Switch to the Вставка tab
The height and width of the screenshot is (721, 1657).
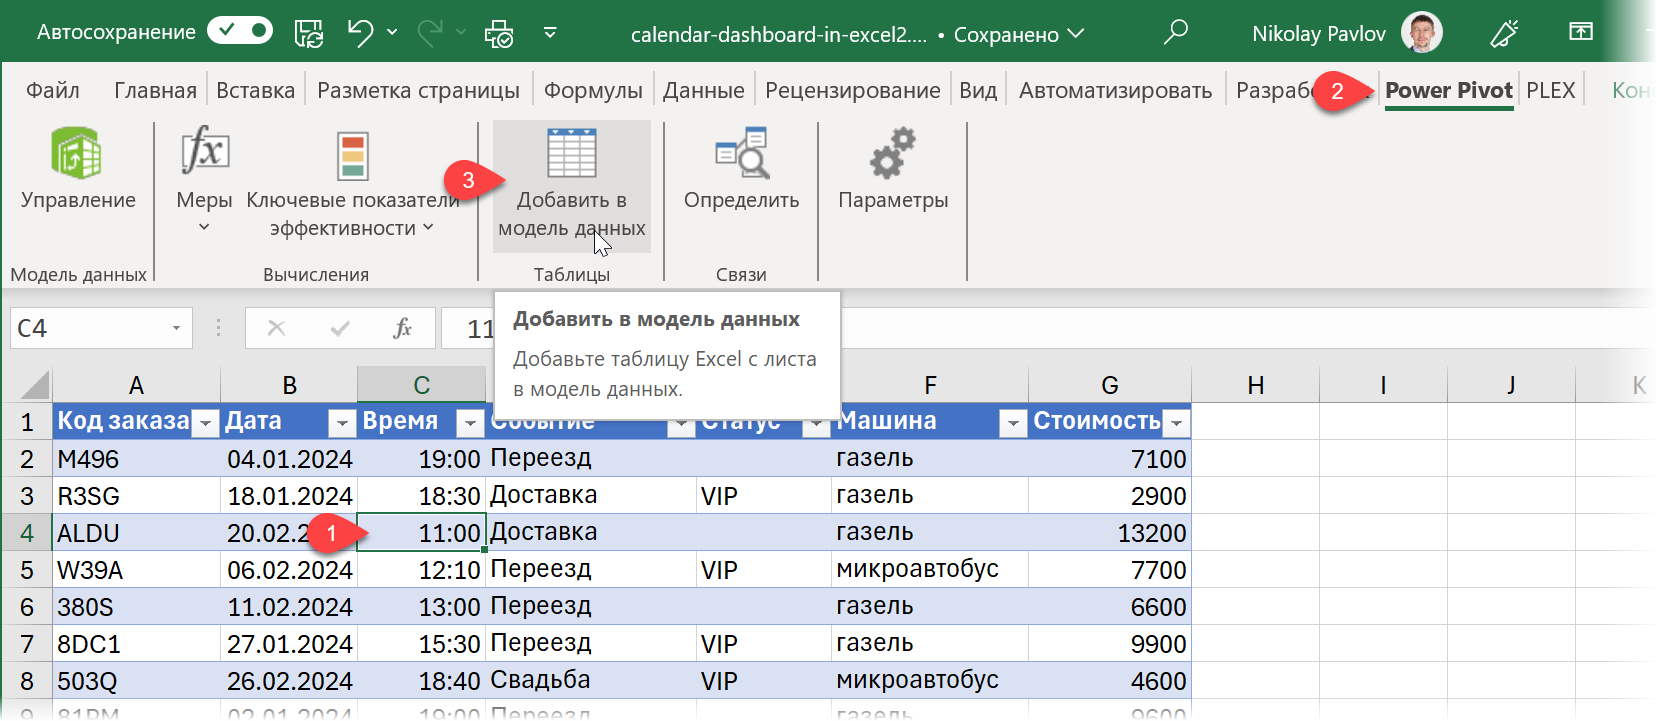256,90
